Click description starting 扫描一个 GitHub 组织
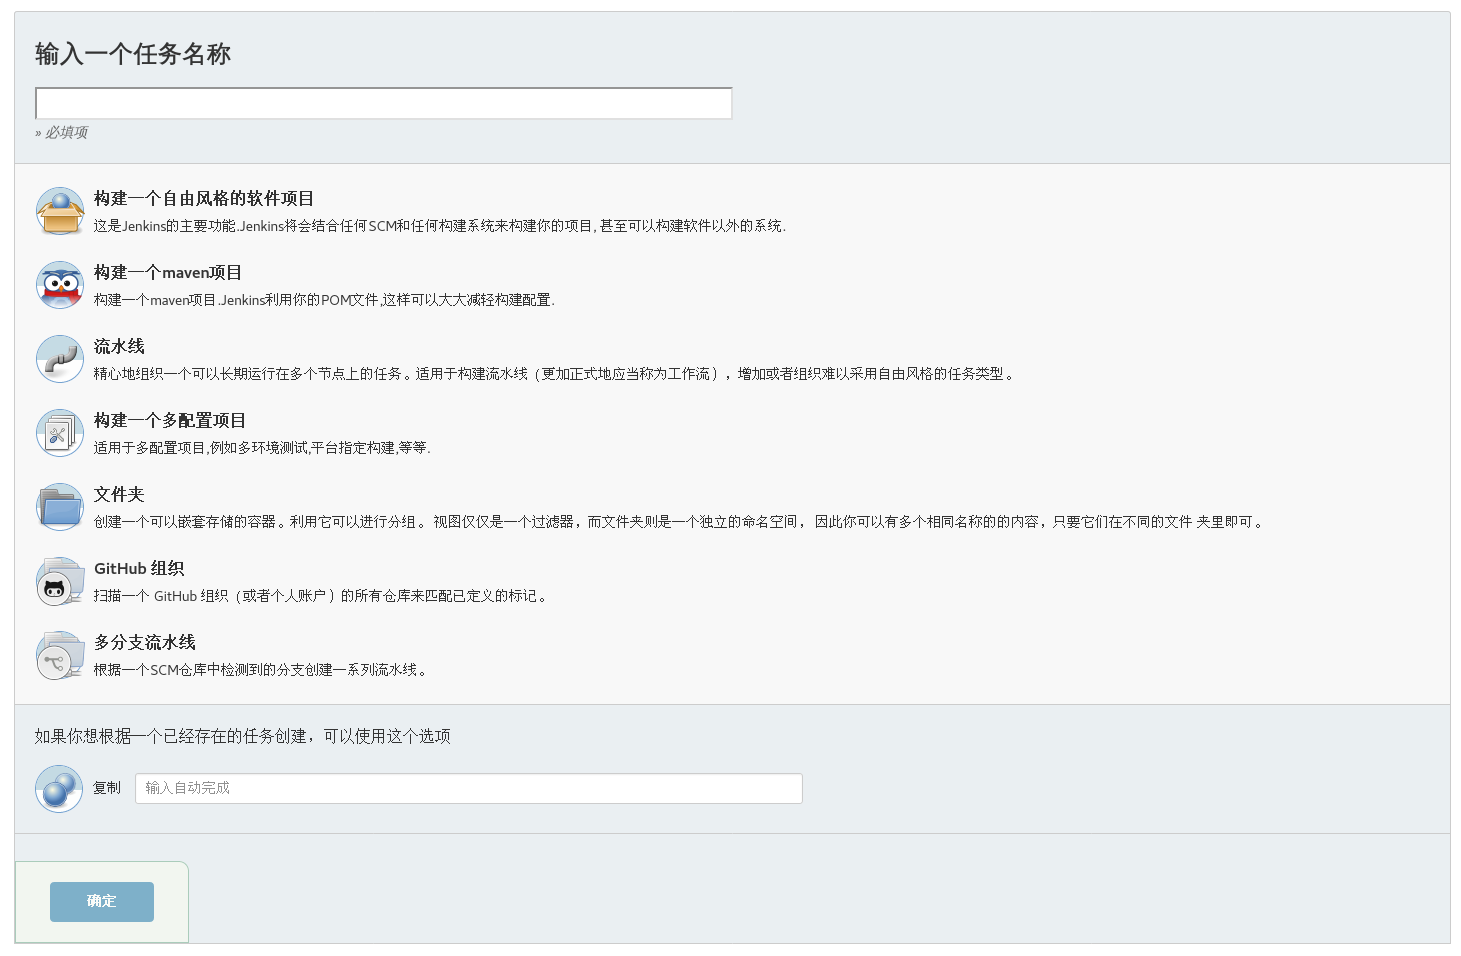 coord(321,596)
